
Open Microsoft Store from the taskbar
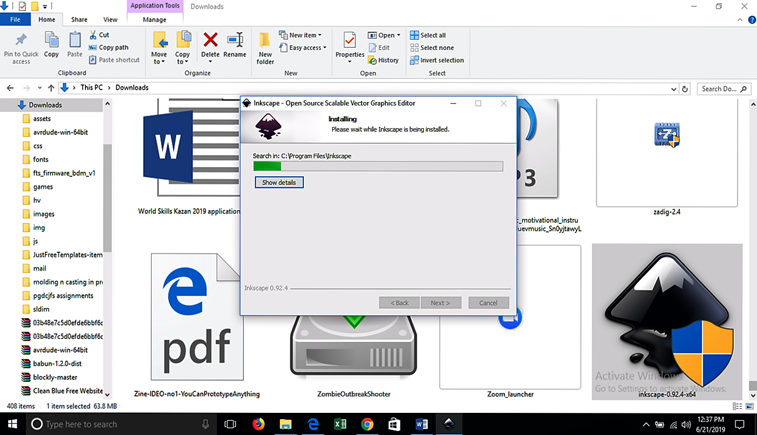coord(394,424)
